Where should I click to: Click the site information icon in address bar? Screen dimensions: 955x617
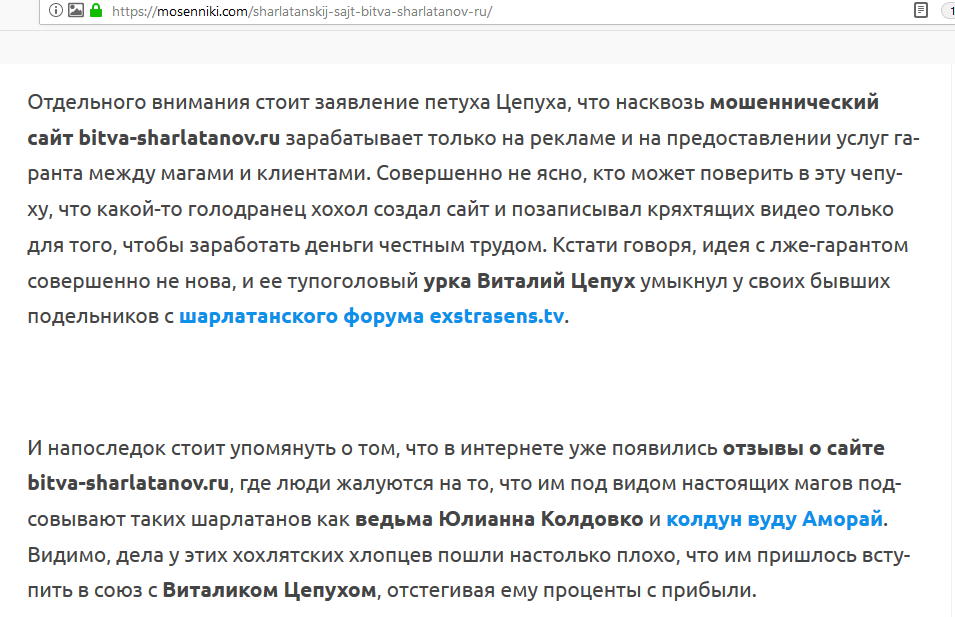56,11
